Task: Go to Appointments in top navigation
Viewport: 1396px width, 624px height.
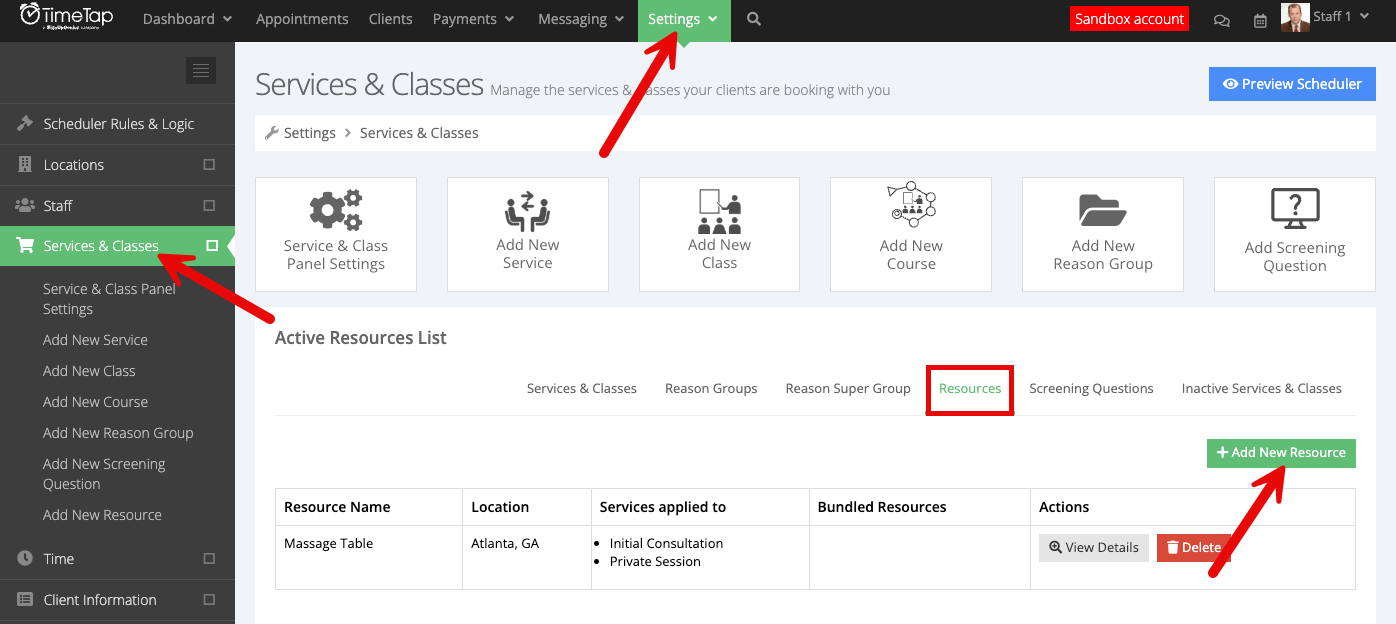Action: [302, 19]
